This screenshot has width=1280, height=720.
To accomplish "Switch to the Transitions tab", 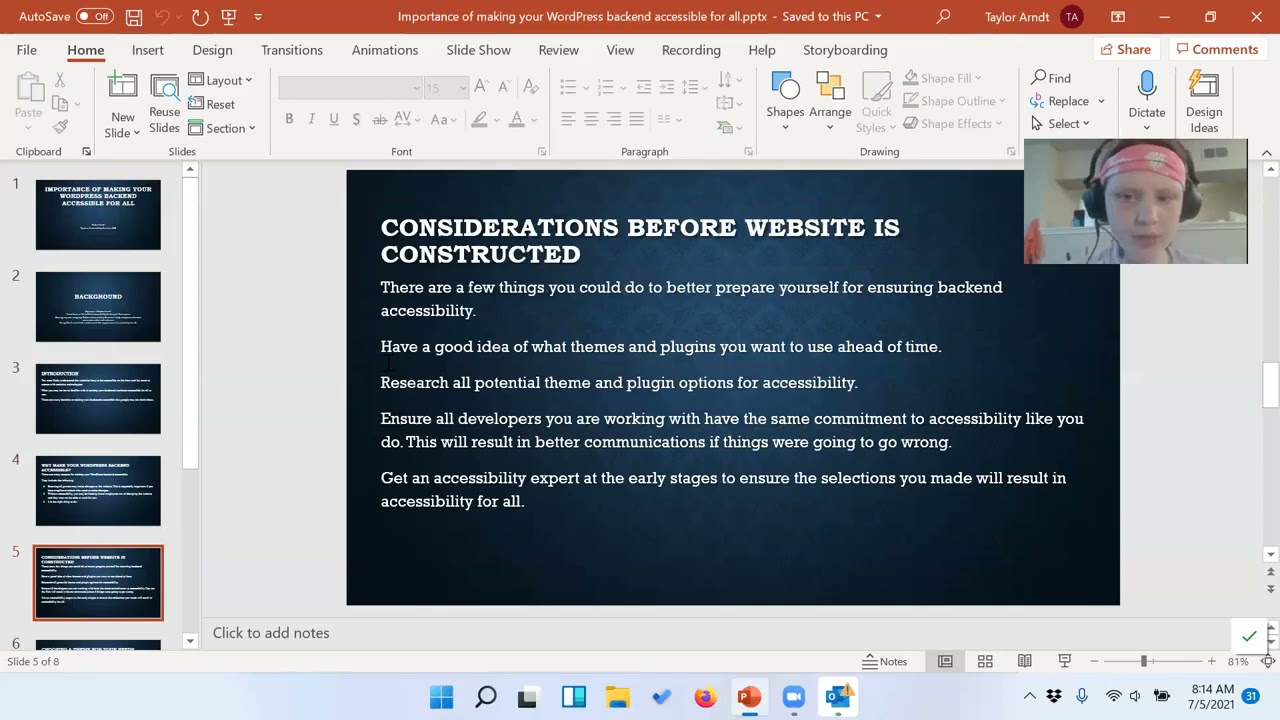I will coord(292,50).
